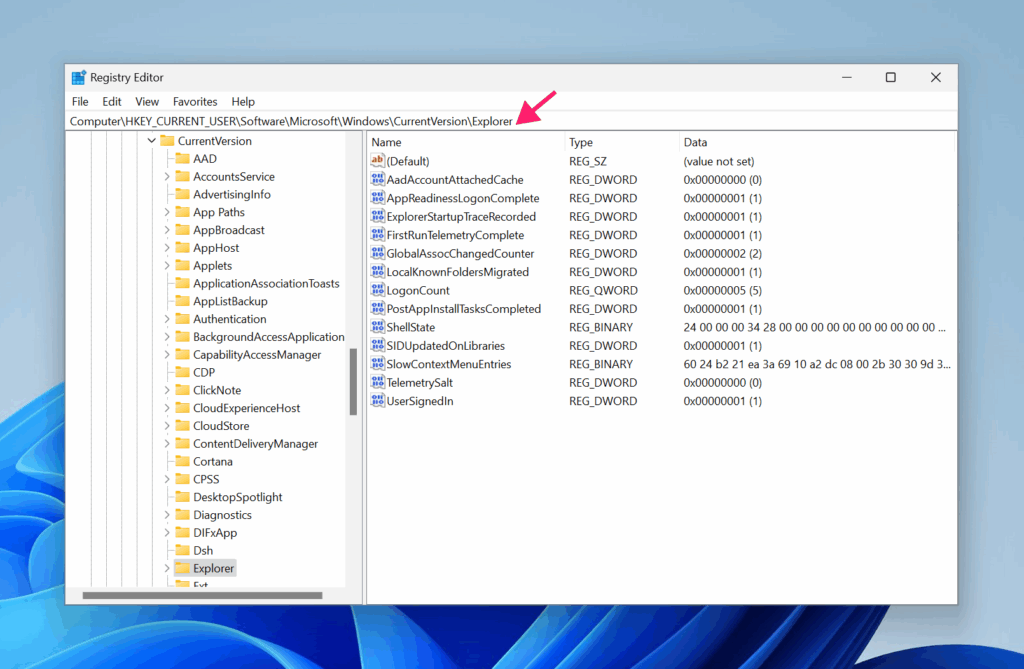Click the GlobalAssocChangedCounter value icon
The image size is (1024, 669).
point(377,253)
